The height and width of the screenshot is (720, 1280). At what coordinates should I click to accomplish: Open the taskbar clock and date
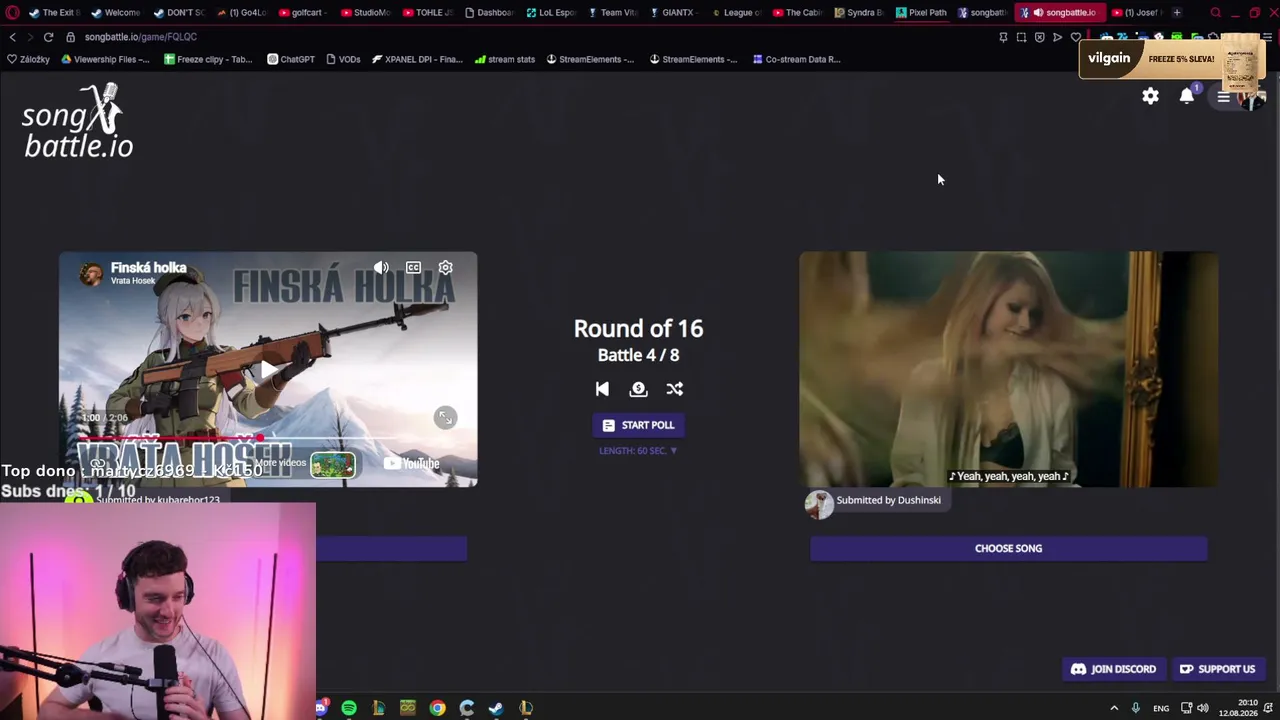coord(1238,708)
